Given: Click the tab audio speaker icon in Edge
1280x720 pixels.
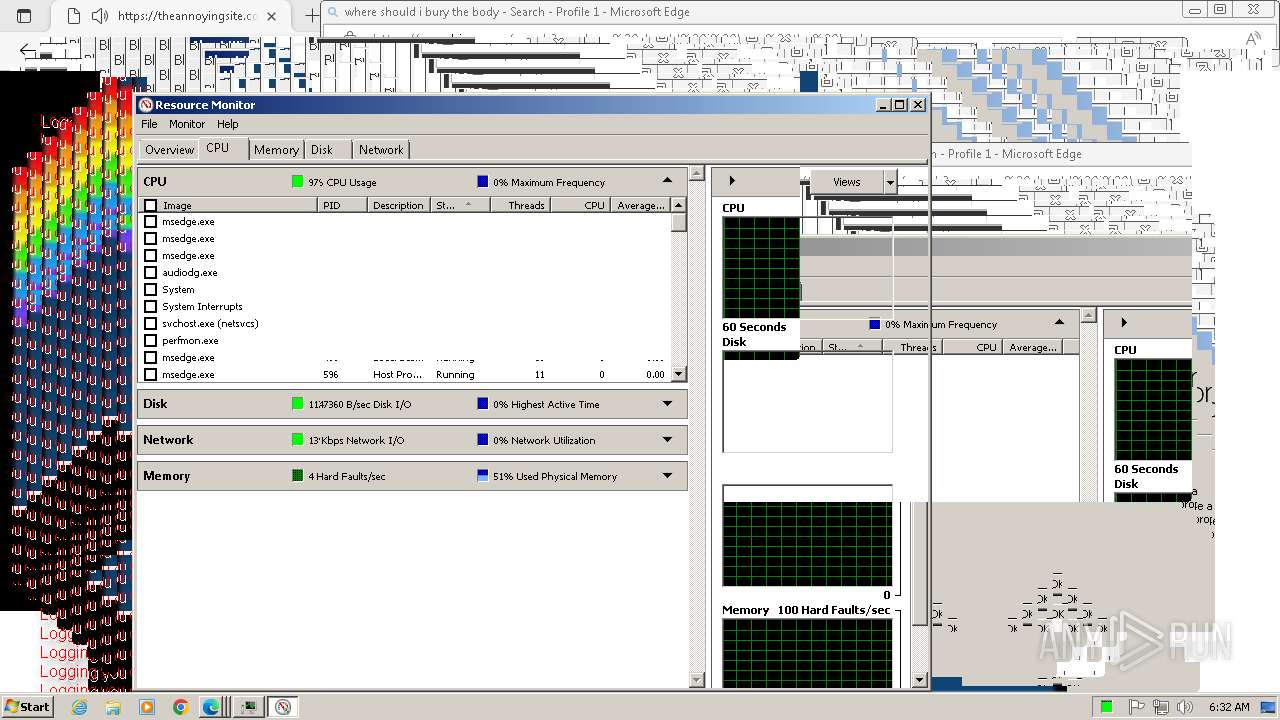Looking at the screenshot, I should 99,16.
